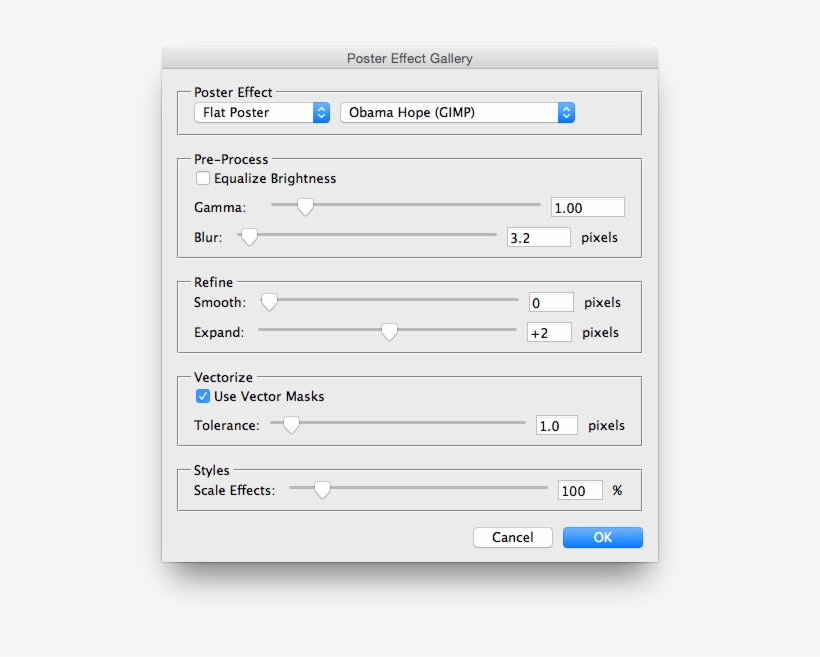The height and width of the screenshot is (657, 820).
Task: Select the Scale Effects percentage field
Action: [579, 490]
